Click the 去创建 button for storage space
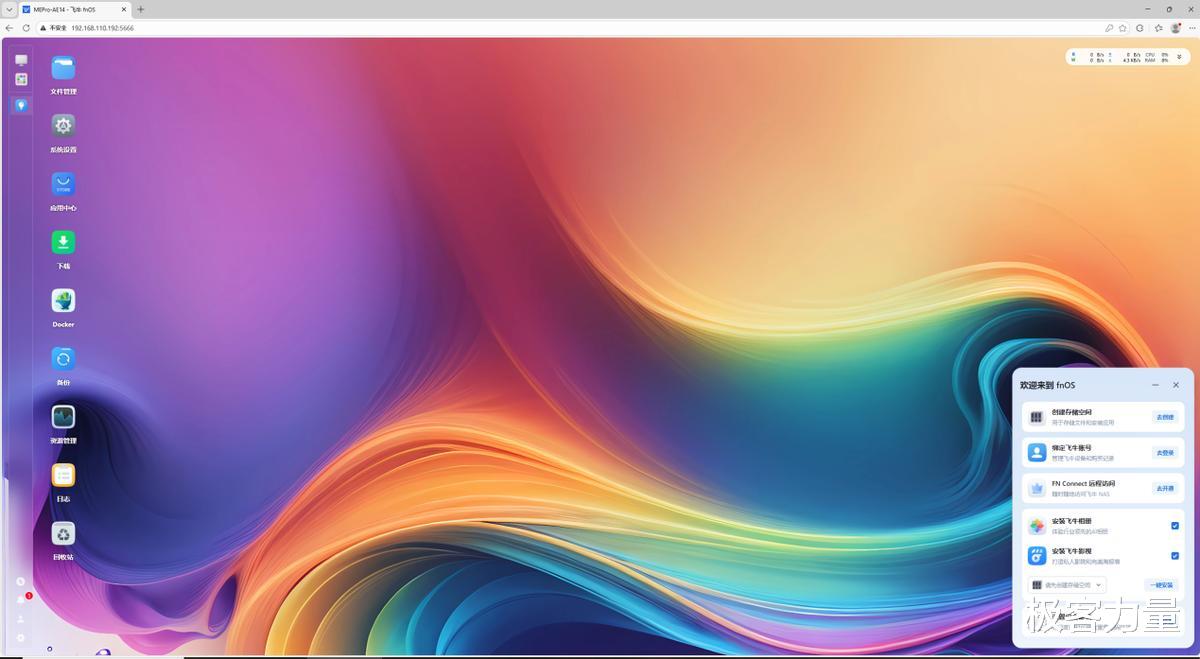Viewport: 1200px width, 659px height. [x=1165, y=417]
